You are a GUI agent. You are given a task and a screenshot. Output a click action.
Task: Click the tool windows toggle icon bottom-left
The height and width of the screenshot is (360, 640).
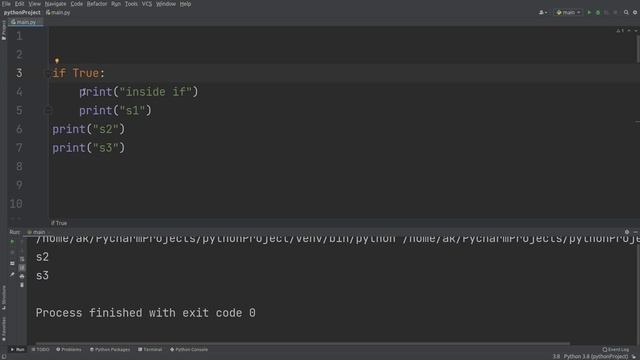point(4,357)
